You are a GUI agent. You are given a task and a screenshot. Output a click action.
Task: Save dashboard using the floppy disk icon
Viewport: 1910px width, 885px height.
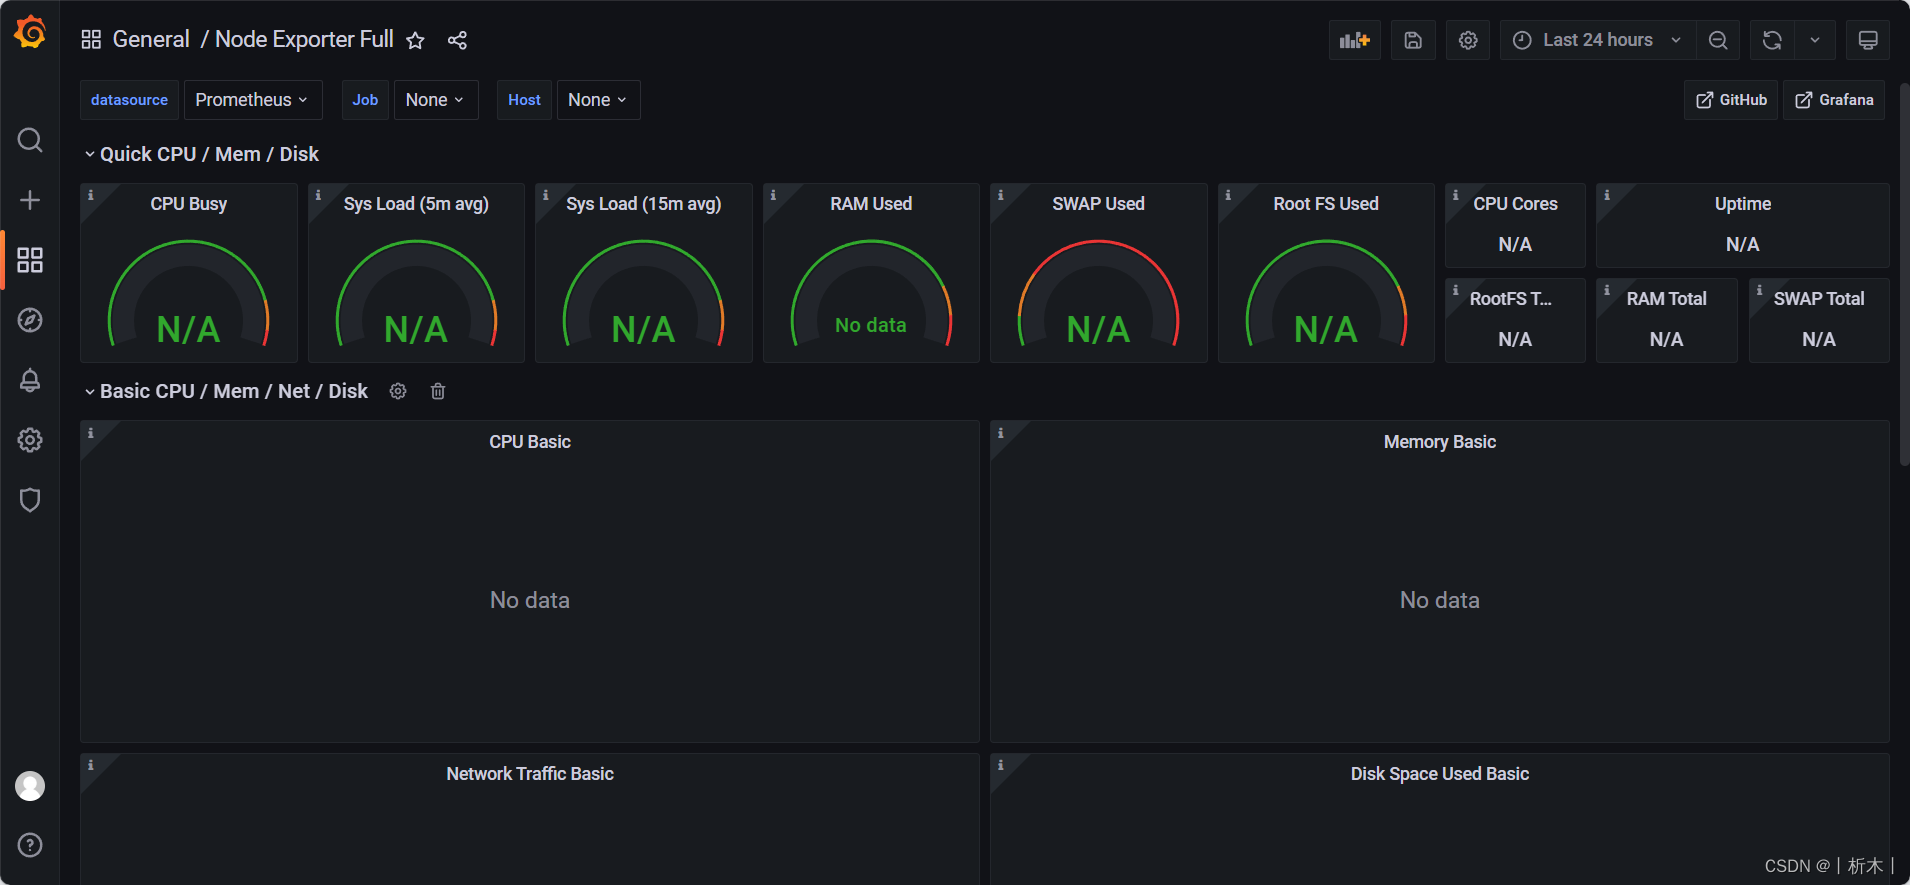click(1413, 40)
